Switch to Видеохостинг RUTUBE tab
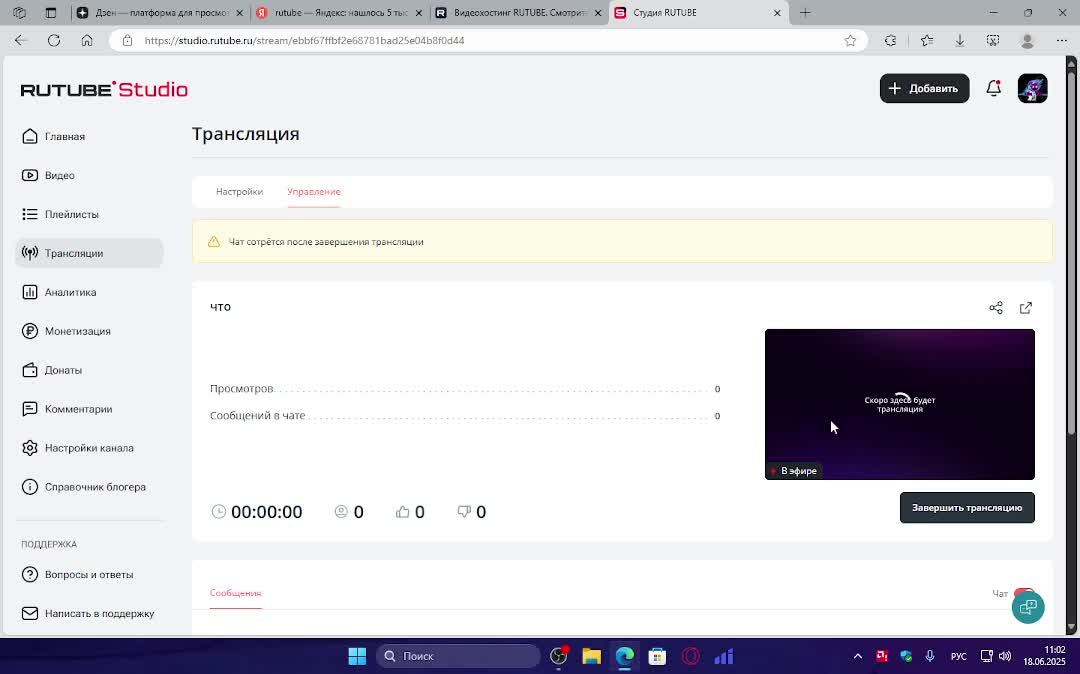The width and height of the screenshot is (1080, 674). coord(519,12)
